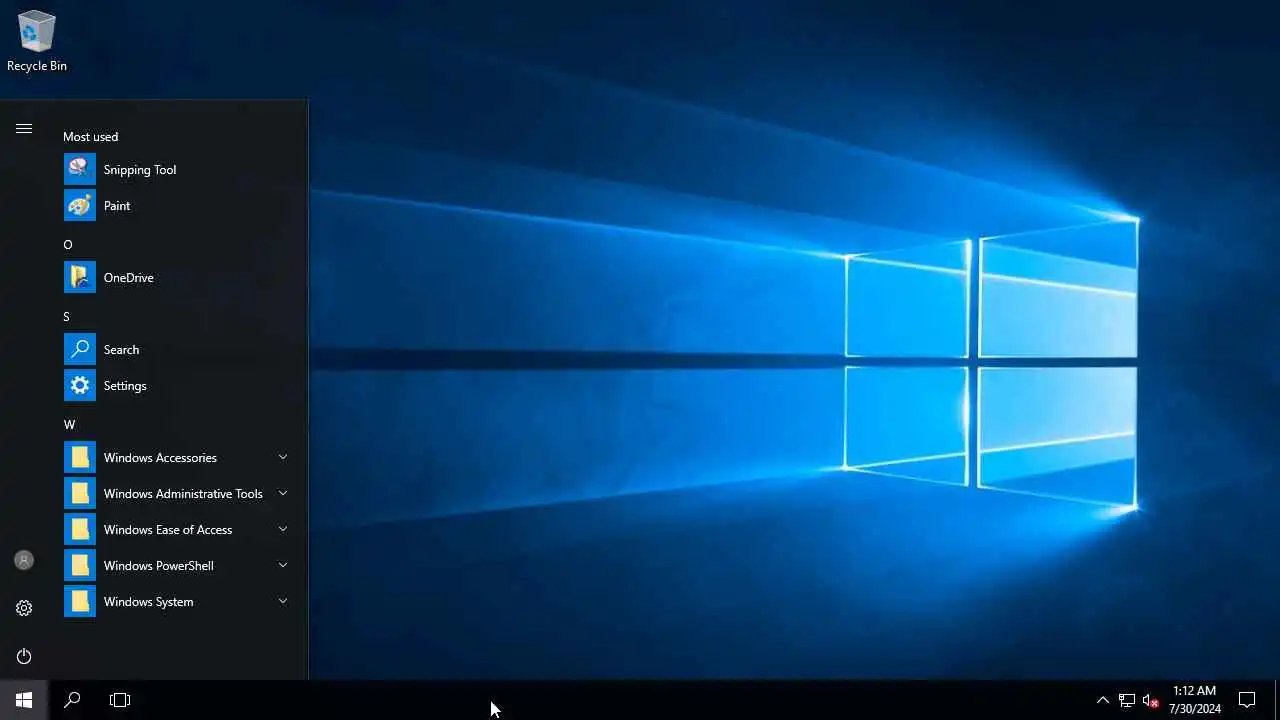The width and height of the screenshot is (1280, 720).
Task: Click the 'OneDrive' label text
Action: click(129, 278)
